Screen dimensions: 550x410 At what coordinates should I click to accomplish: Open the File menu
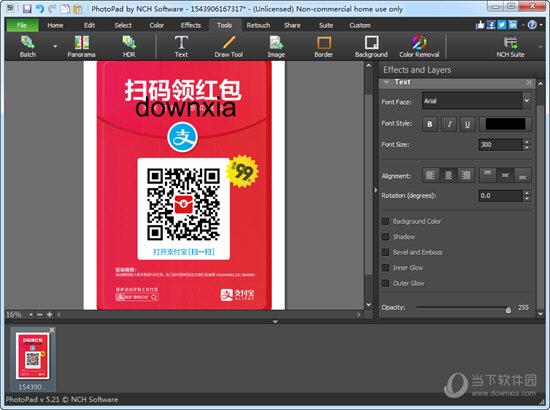click(22, 25)
